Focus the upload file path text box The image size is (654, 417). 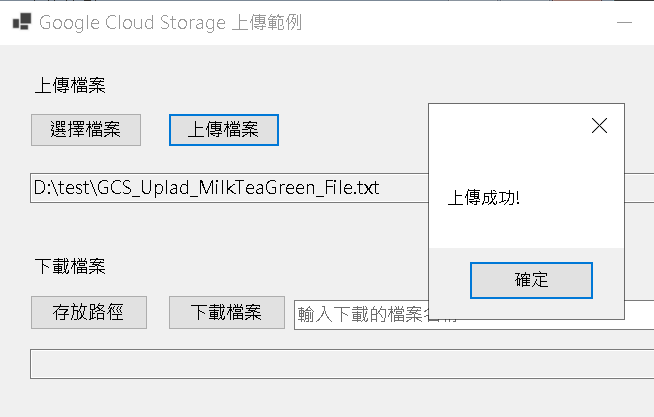click(229, 188)
